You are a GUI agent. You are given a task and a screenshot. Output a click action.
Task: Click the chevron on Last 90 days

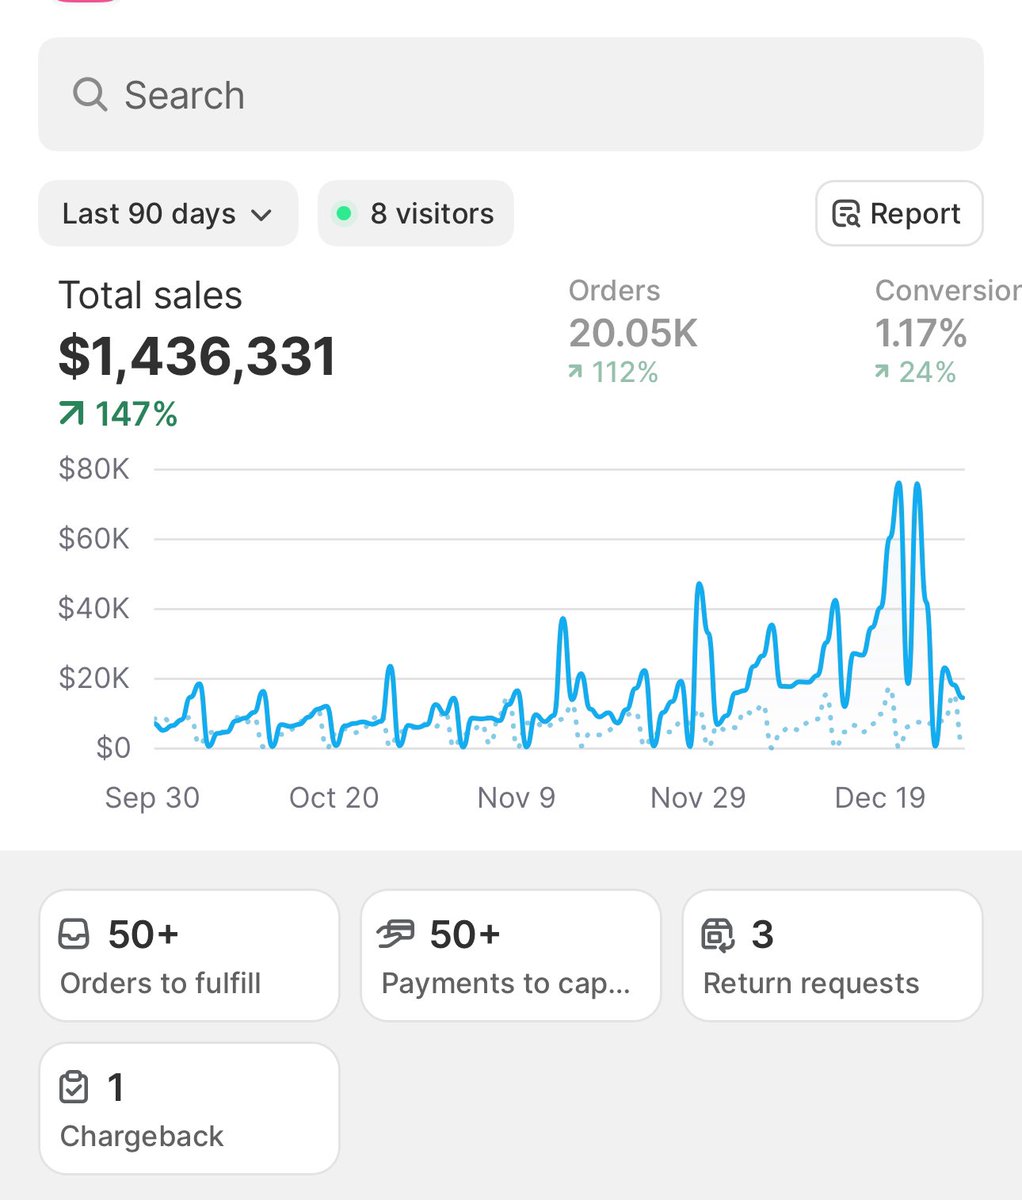tap(261, 215)
